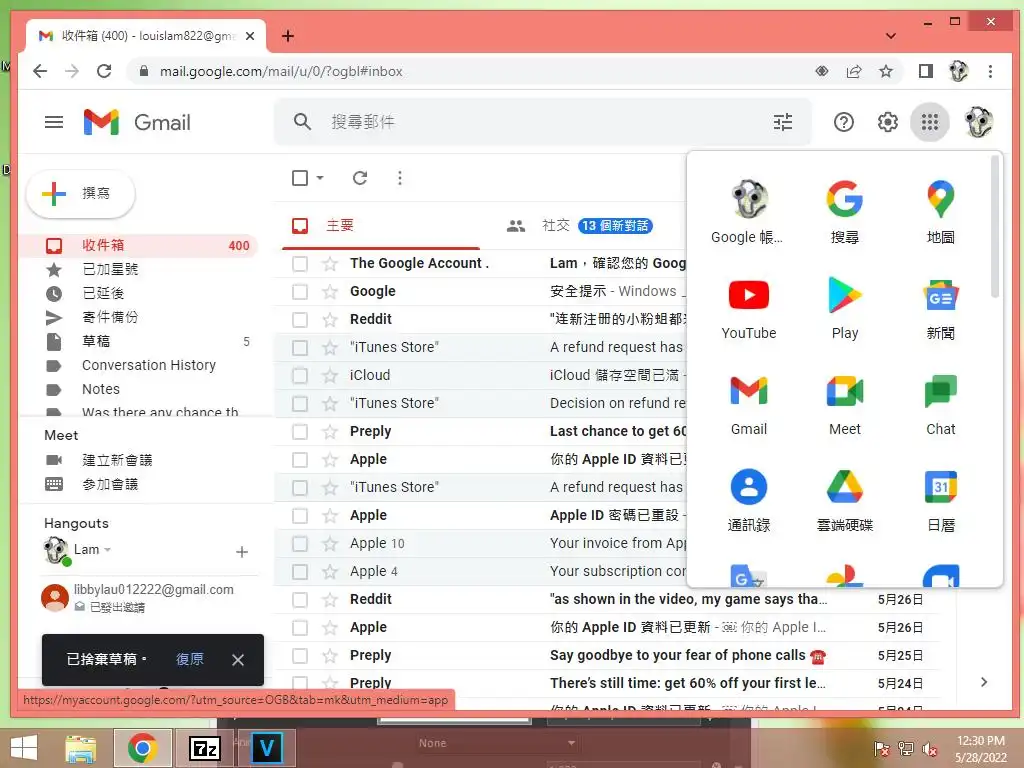Open the Gmail support help icon
Viewport: 1024px width, 768px height.
click(x=843, y=122)
